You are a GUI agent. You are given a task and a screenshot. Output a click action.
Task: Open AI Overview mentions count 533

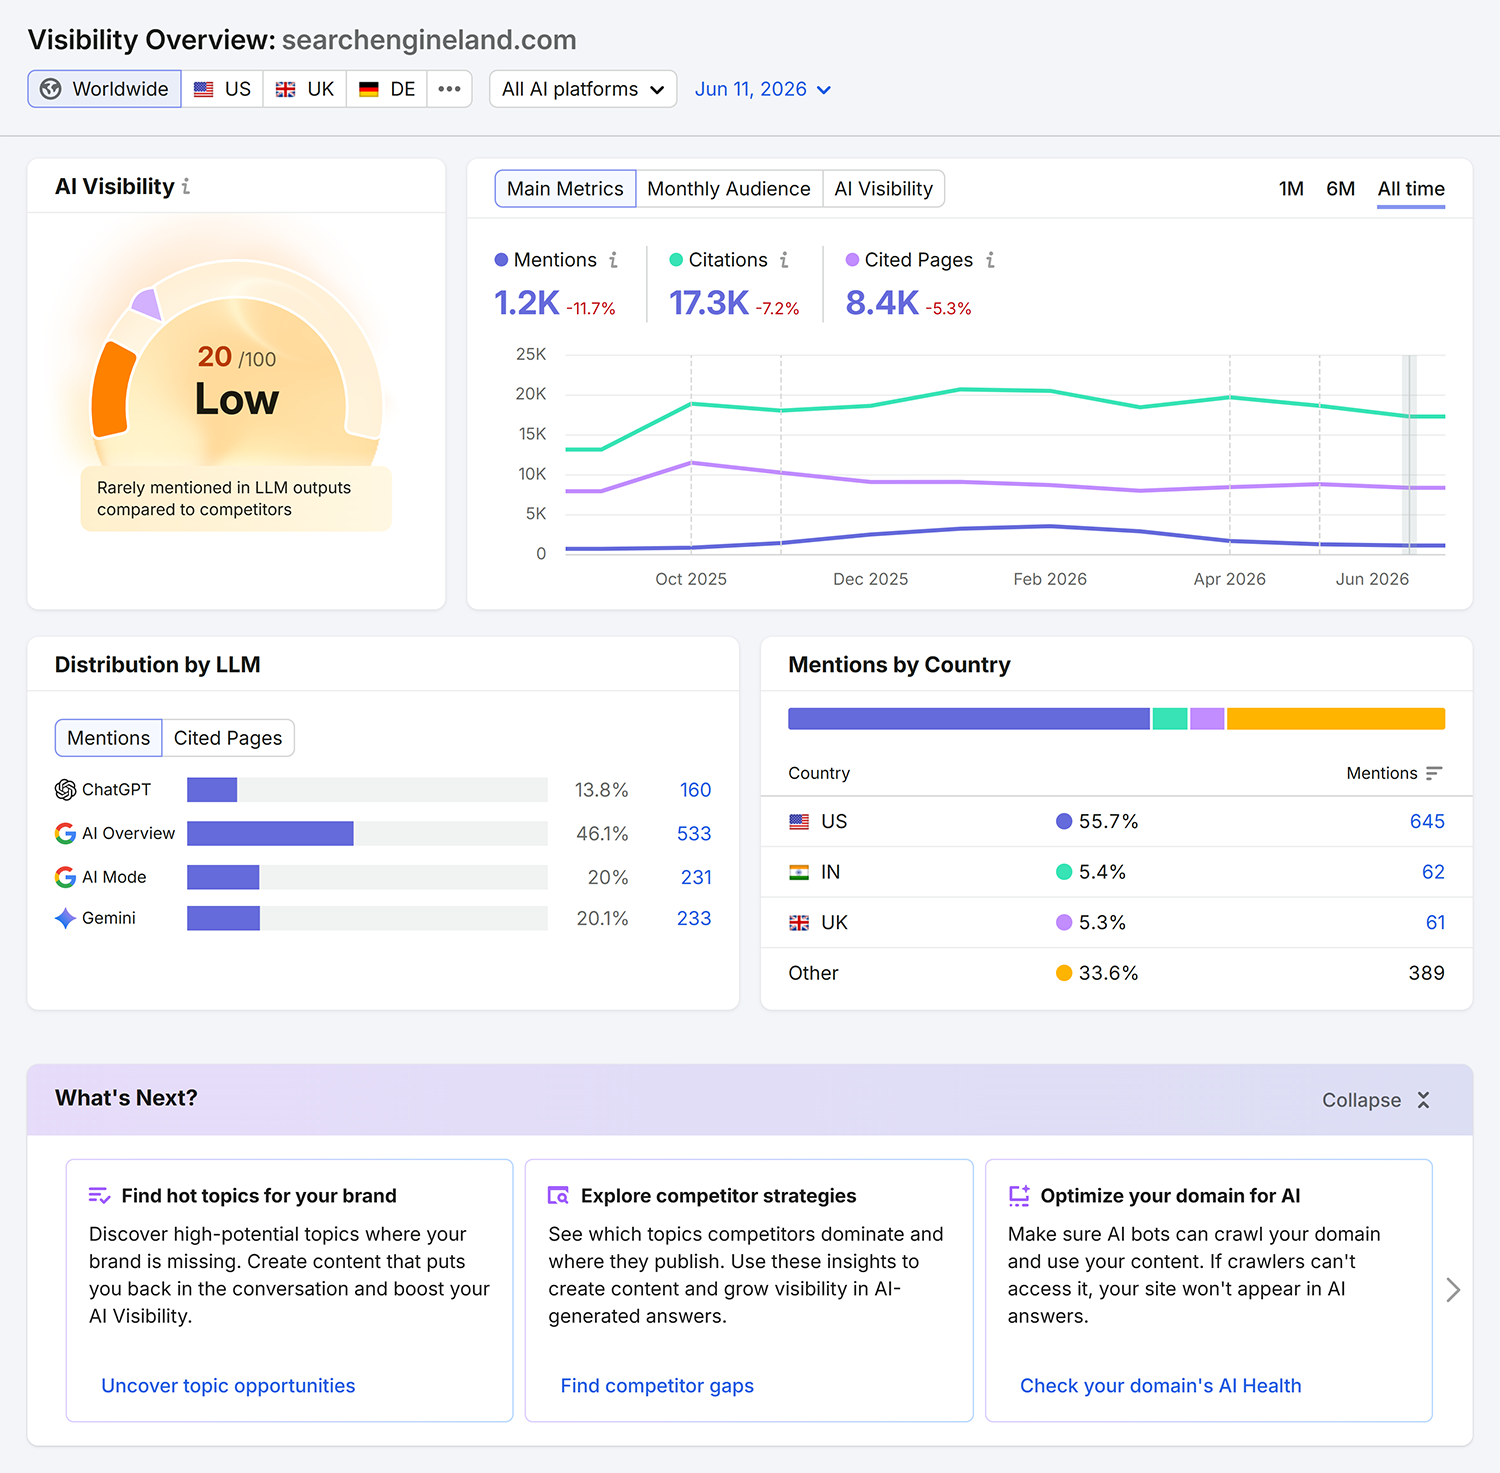[694, 834]
